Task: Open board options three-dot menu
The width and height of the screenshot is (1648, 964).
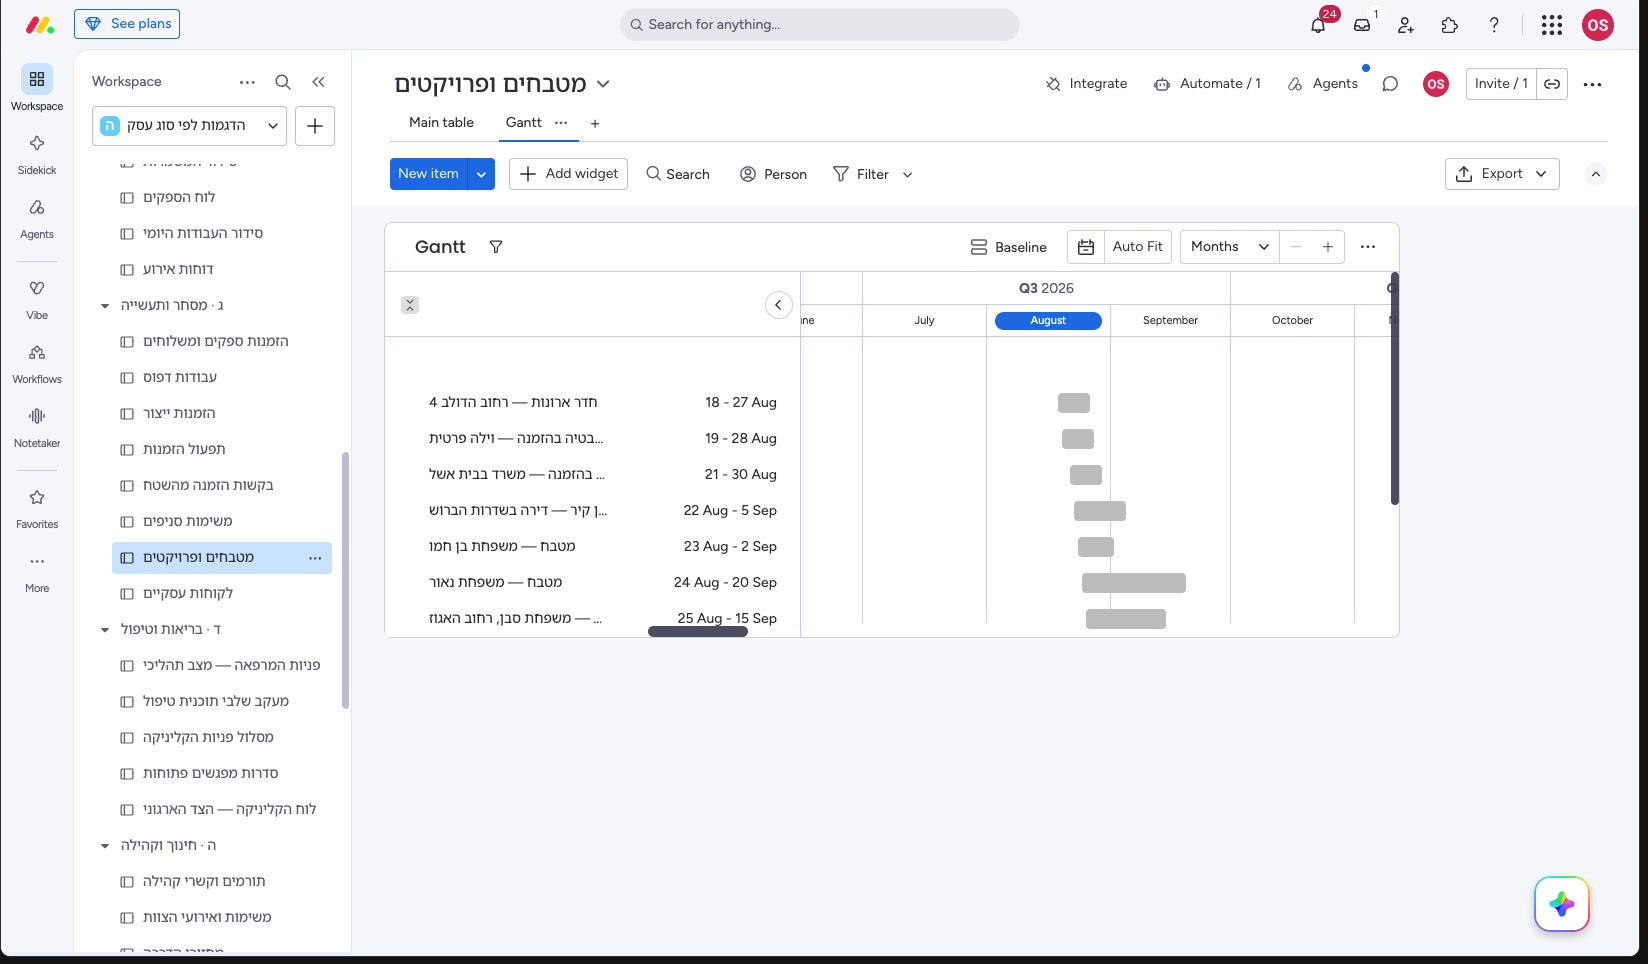Action: click(1593, 84)
